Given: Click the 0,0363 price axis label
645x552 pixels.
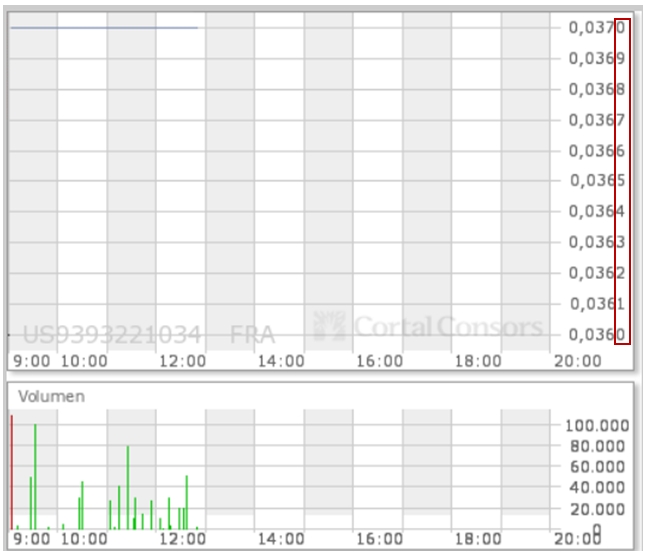Looking at the screenshot, I should tap(596, 242).
